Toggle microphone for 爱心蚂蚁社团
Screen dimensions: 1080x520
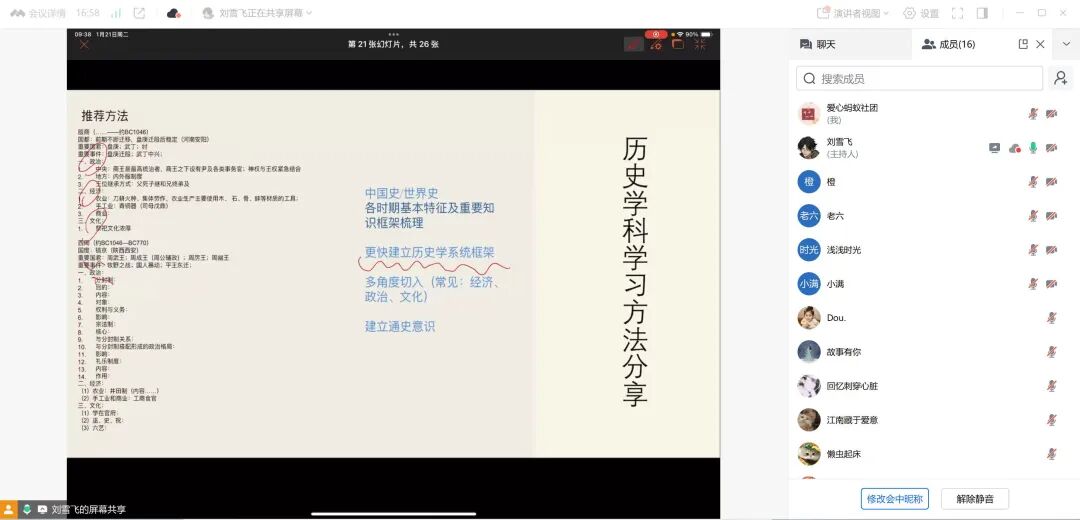click(1033, 114)
